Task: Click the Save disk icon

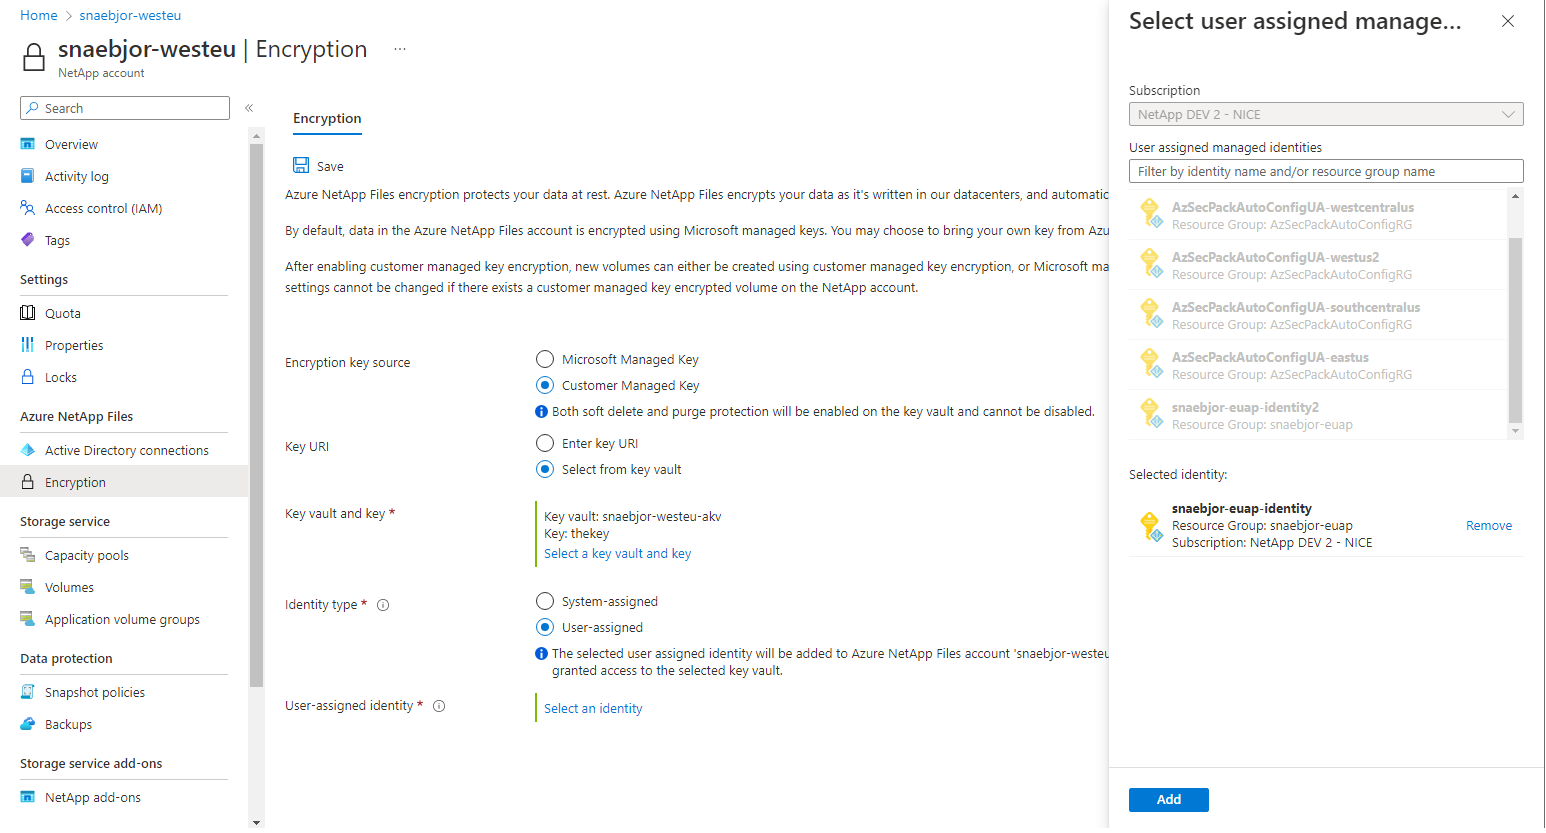Action: (301, 165)
